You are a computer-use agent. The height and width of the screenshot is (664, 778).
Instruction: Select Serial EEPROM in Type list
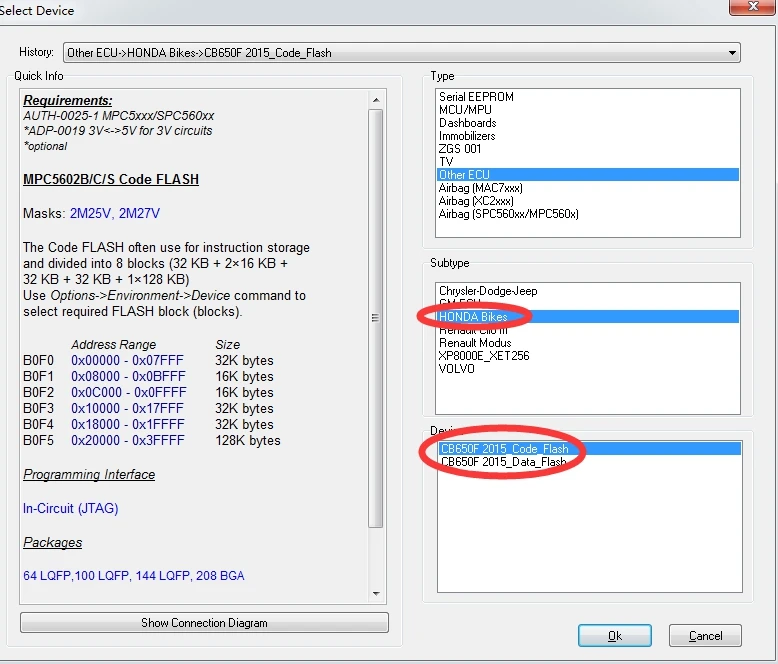587,97
